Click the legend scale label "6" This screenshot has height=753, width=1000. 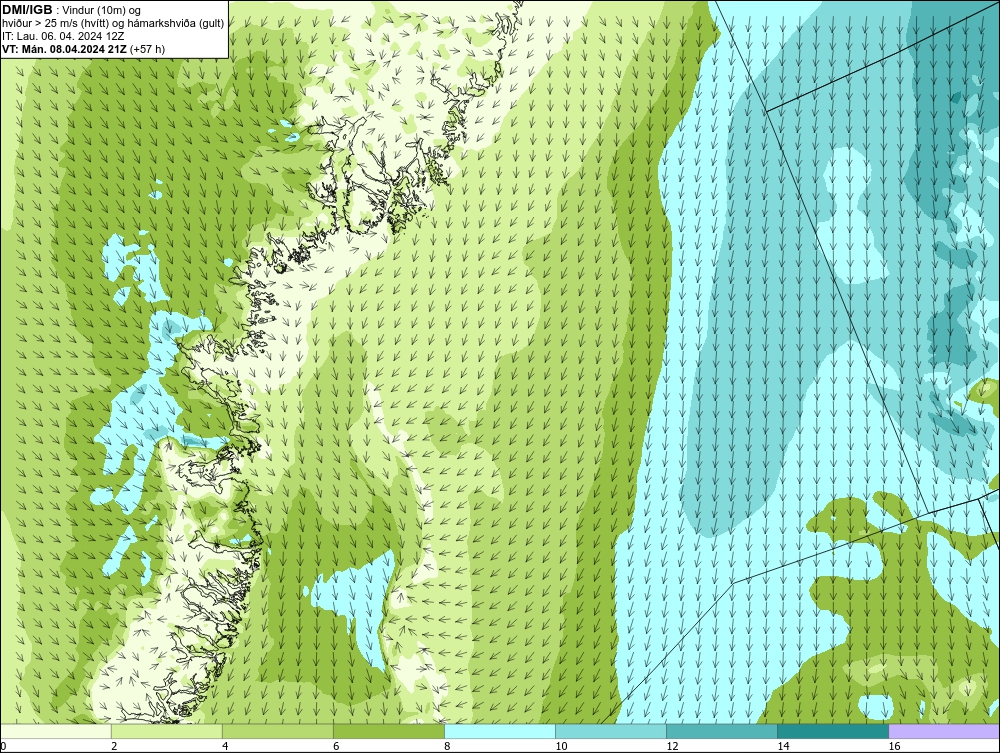coord(336,746)
